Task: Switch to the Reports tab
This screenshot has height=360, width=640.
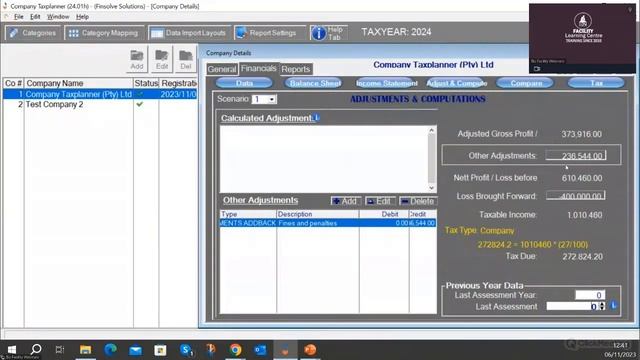Action: pyautogui.click(x=296, y=69)
